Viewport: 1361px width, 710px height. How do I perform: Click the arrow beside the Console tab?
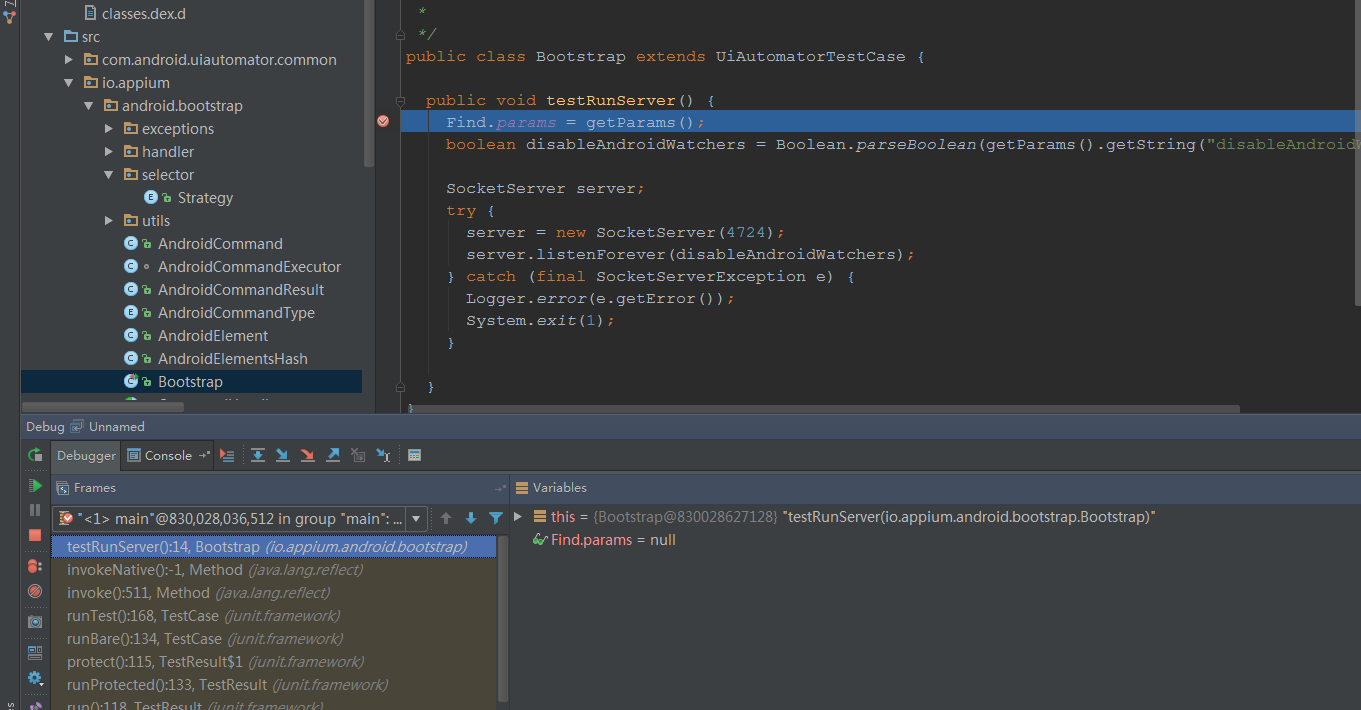(204, 455)
